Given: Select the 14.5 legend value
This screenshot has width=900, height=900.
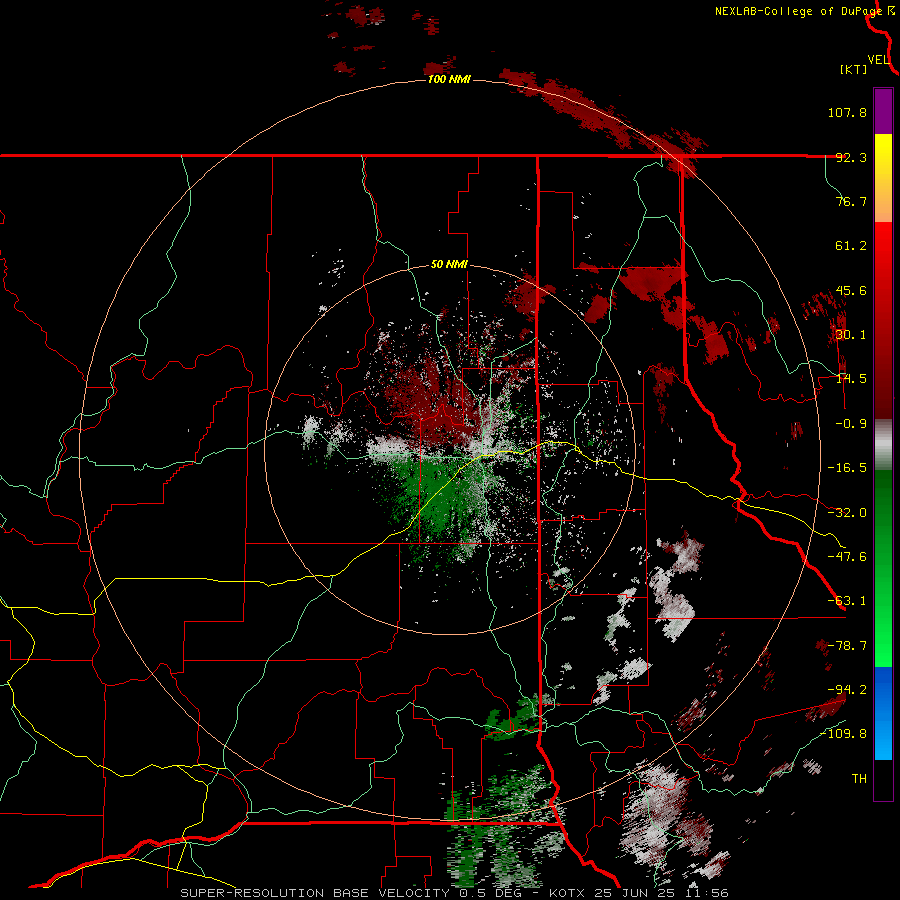Looking at the screenshot, I should 851,379.
